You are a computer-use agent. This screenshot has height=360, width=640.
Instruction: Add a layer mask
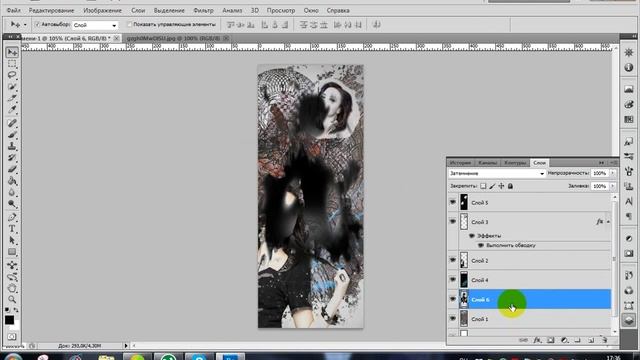coord(551,340)
